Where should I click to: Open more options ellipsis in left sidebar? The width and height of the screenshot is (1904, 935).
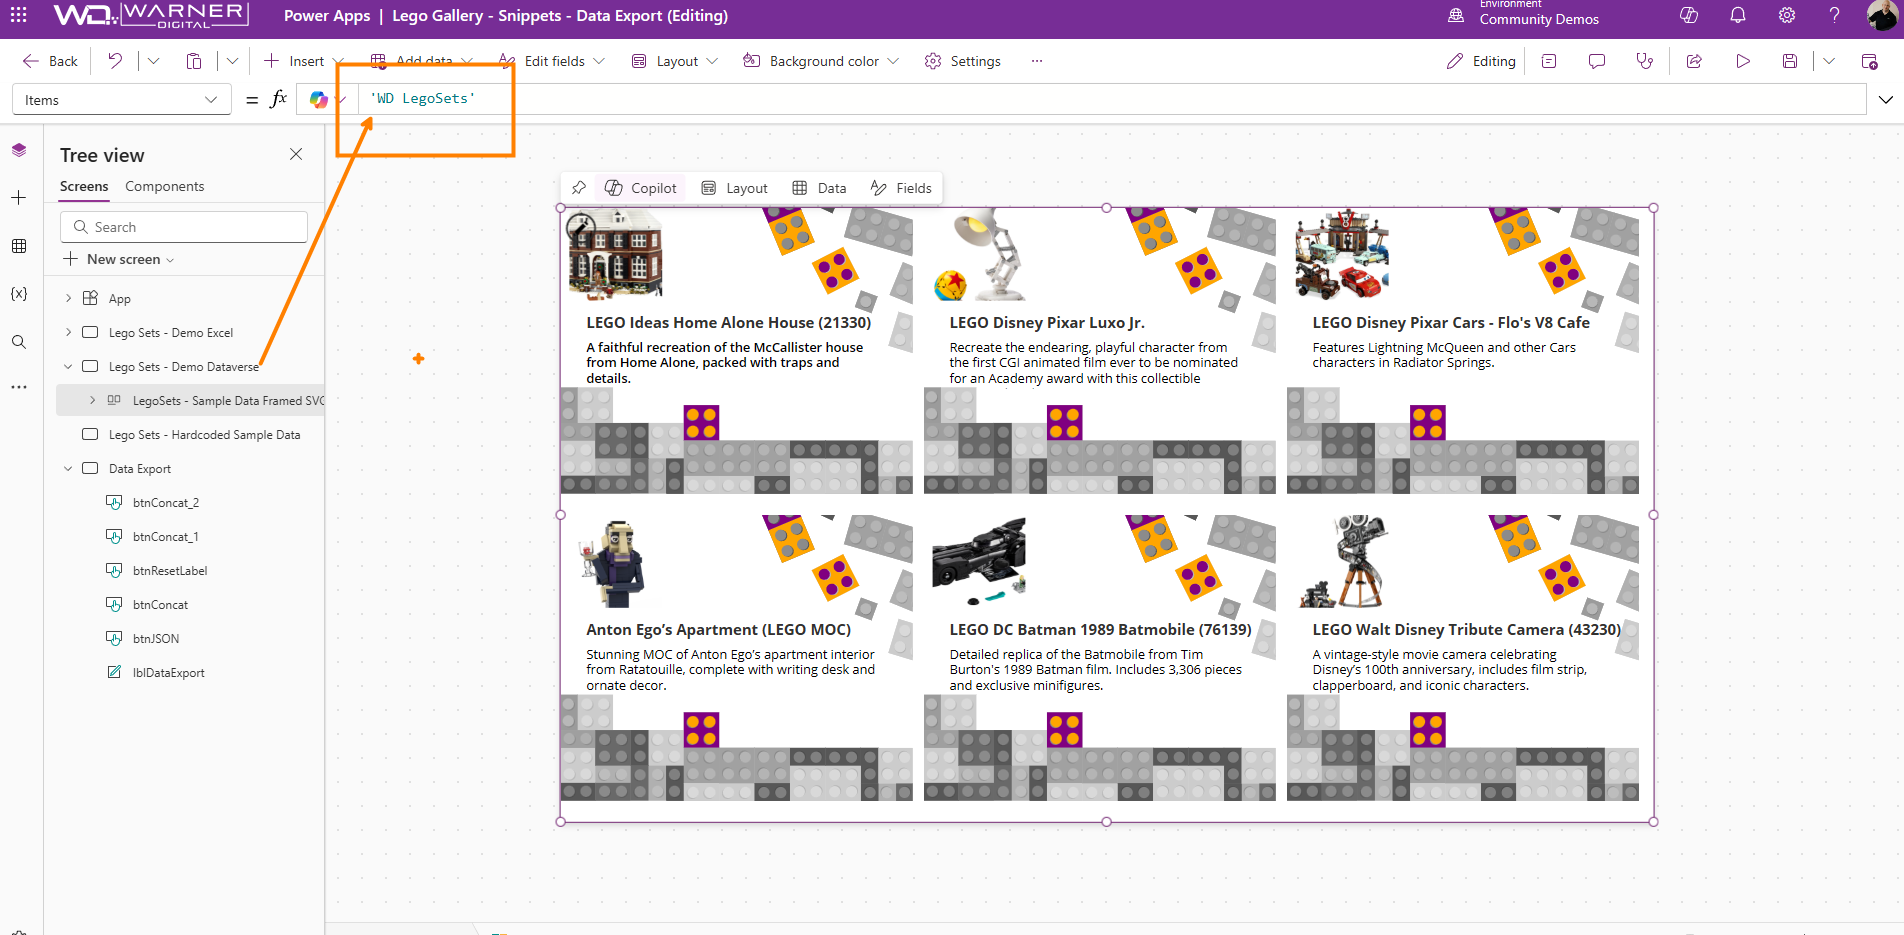[x=19, y=387]
